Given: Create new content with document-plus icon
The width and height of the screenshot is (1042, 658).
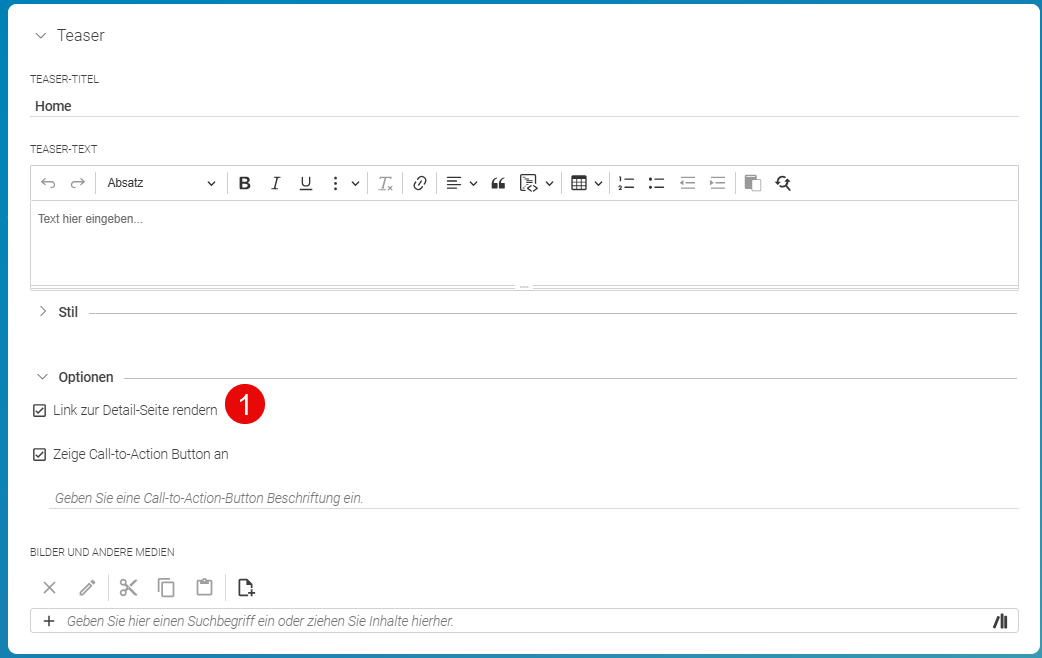Looking at the screenshot, I should coord(246,588).
